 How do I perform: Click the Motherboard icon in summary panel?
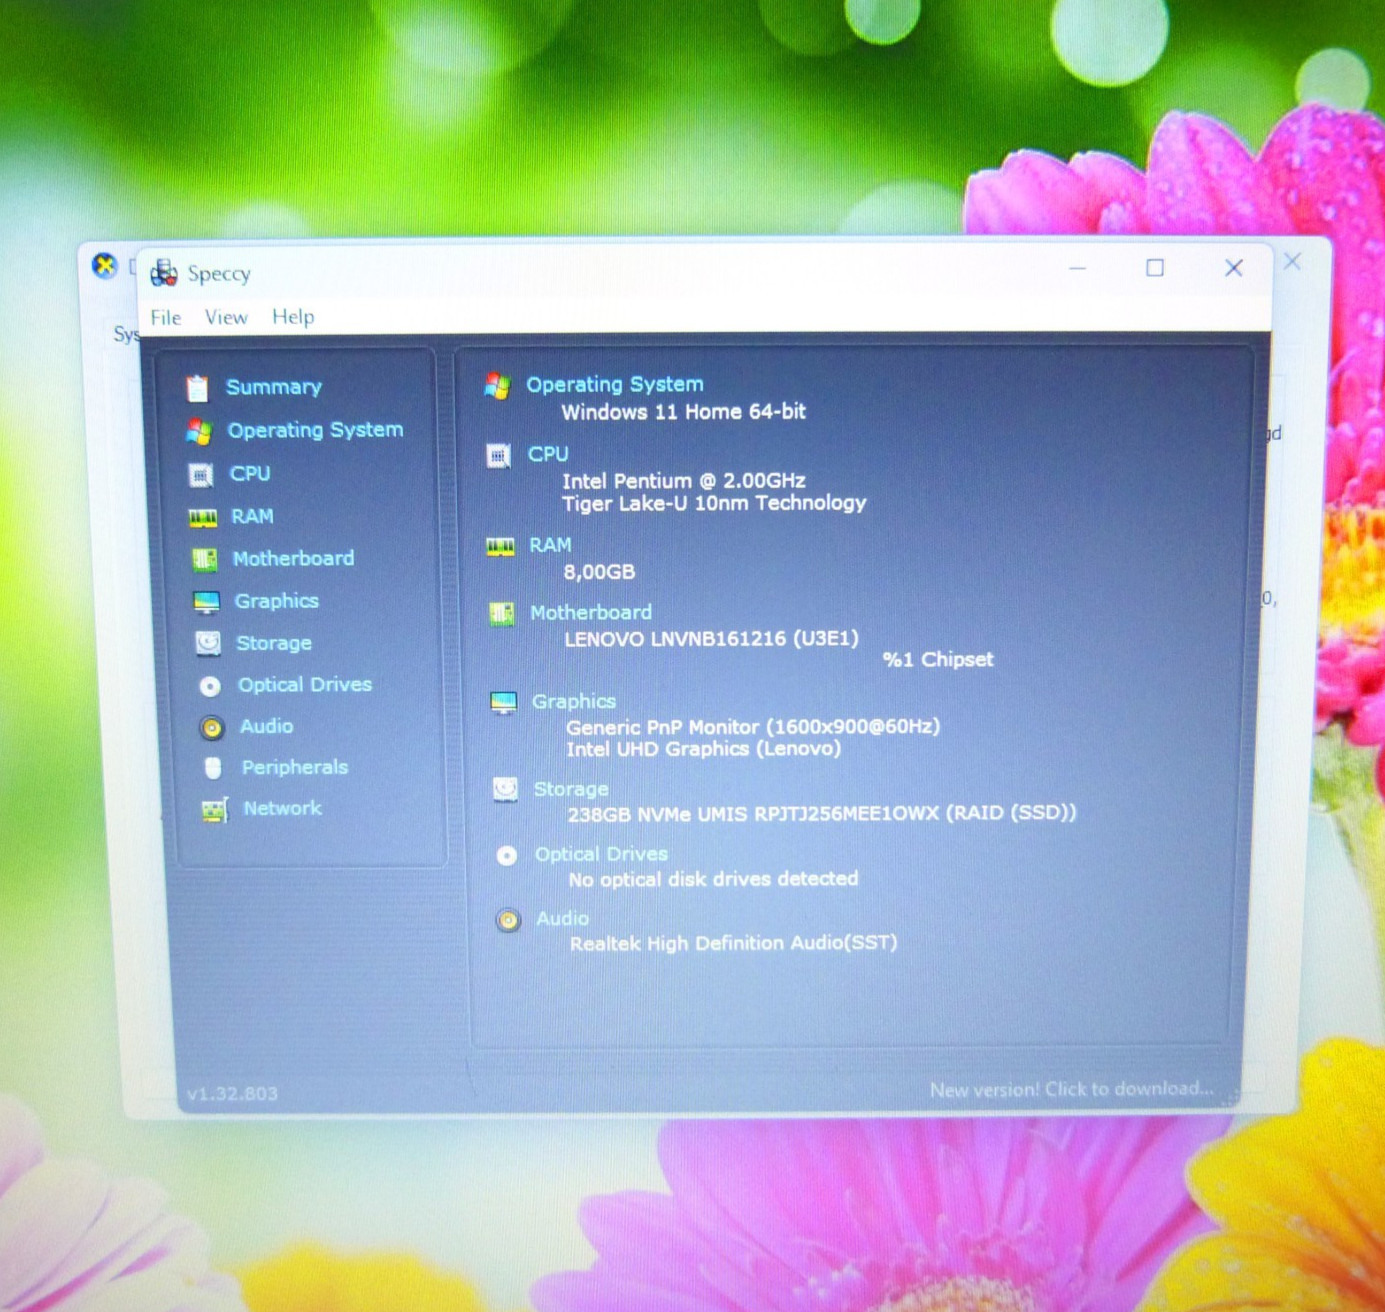coord(501,613)
